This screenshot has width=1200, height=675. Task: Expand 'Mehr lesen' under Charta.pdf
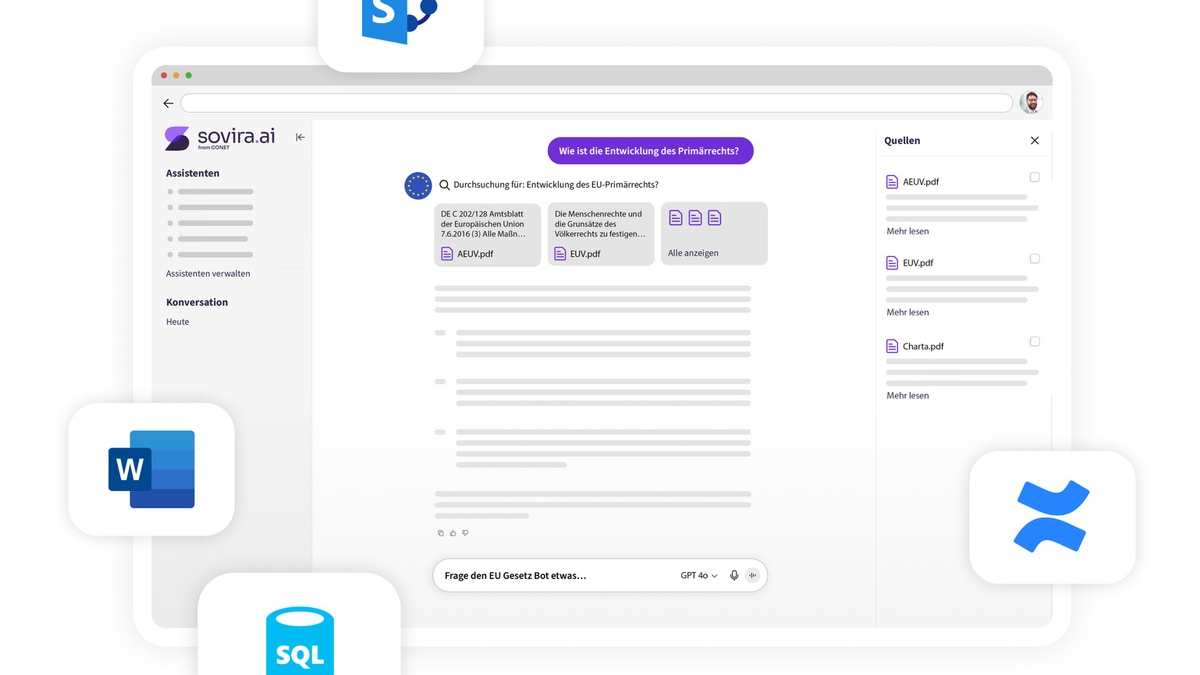pyautogui.click(x=907, y=396)
